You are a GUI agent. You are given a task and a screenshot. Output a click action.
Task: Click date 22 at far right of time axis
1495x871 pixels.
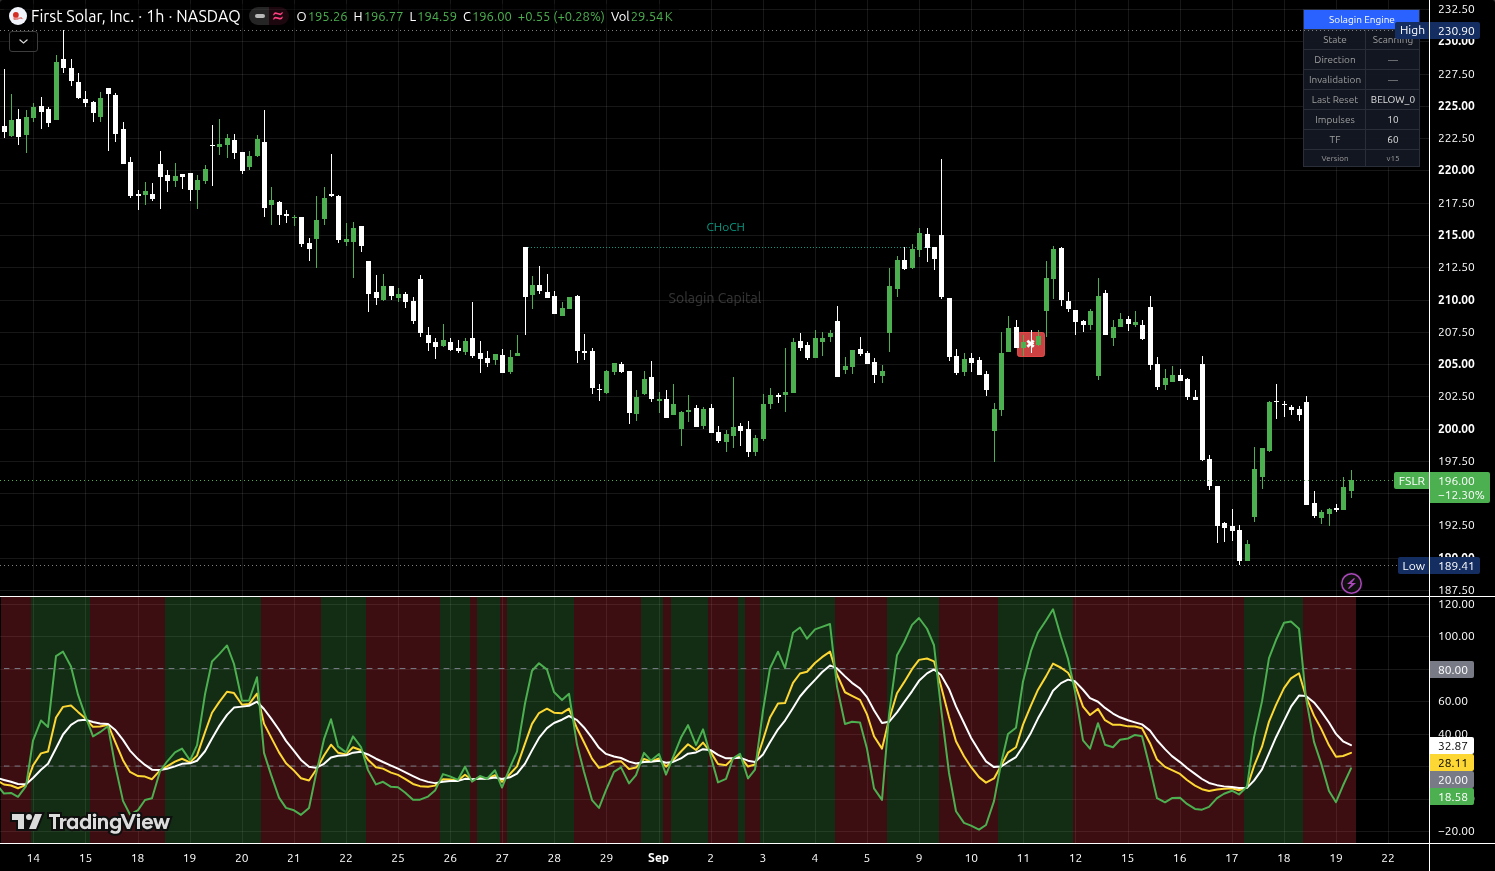(x=1388, y=858)
